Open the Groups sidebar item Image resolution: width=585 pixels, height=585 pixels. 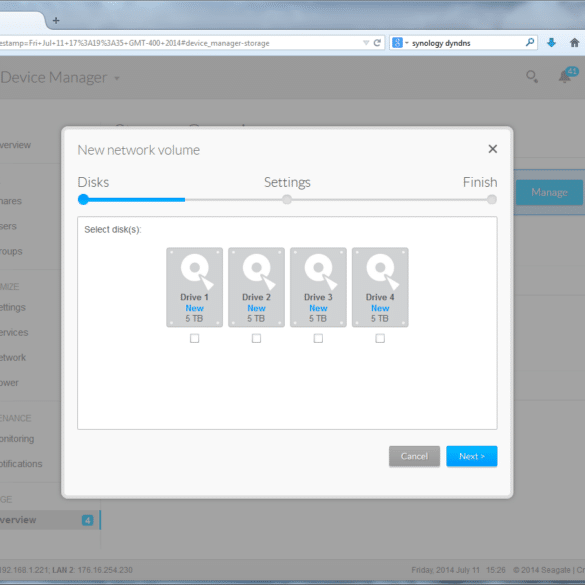pos(11,251)
